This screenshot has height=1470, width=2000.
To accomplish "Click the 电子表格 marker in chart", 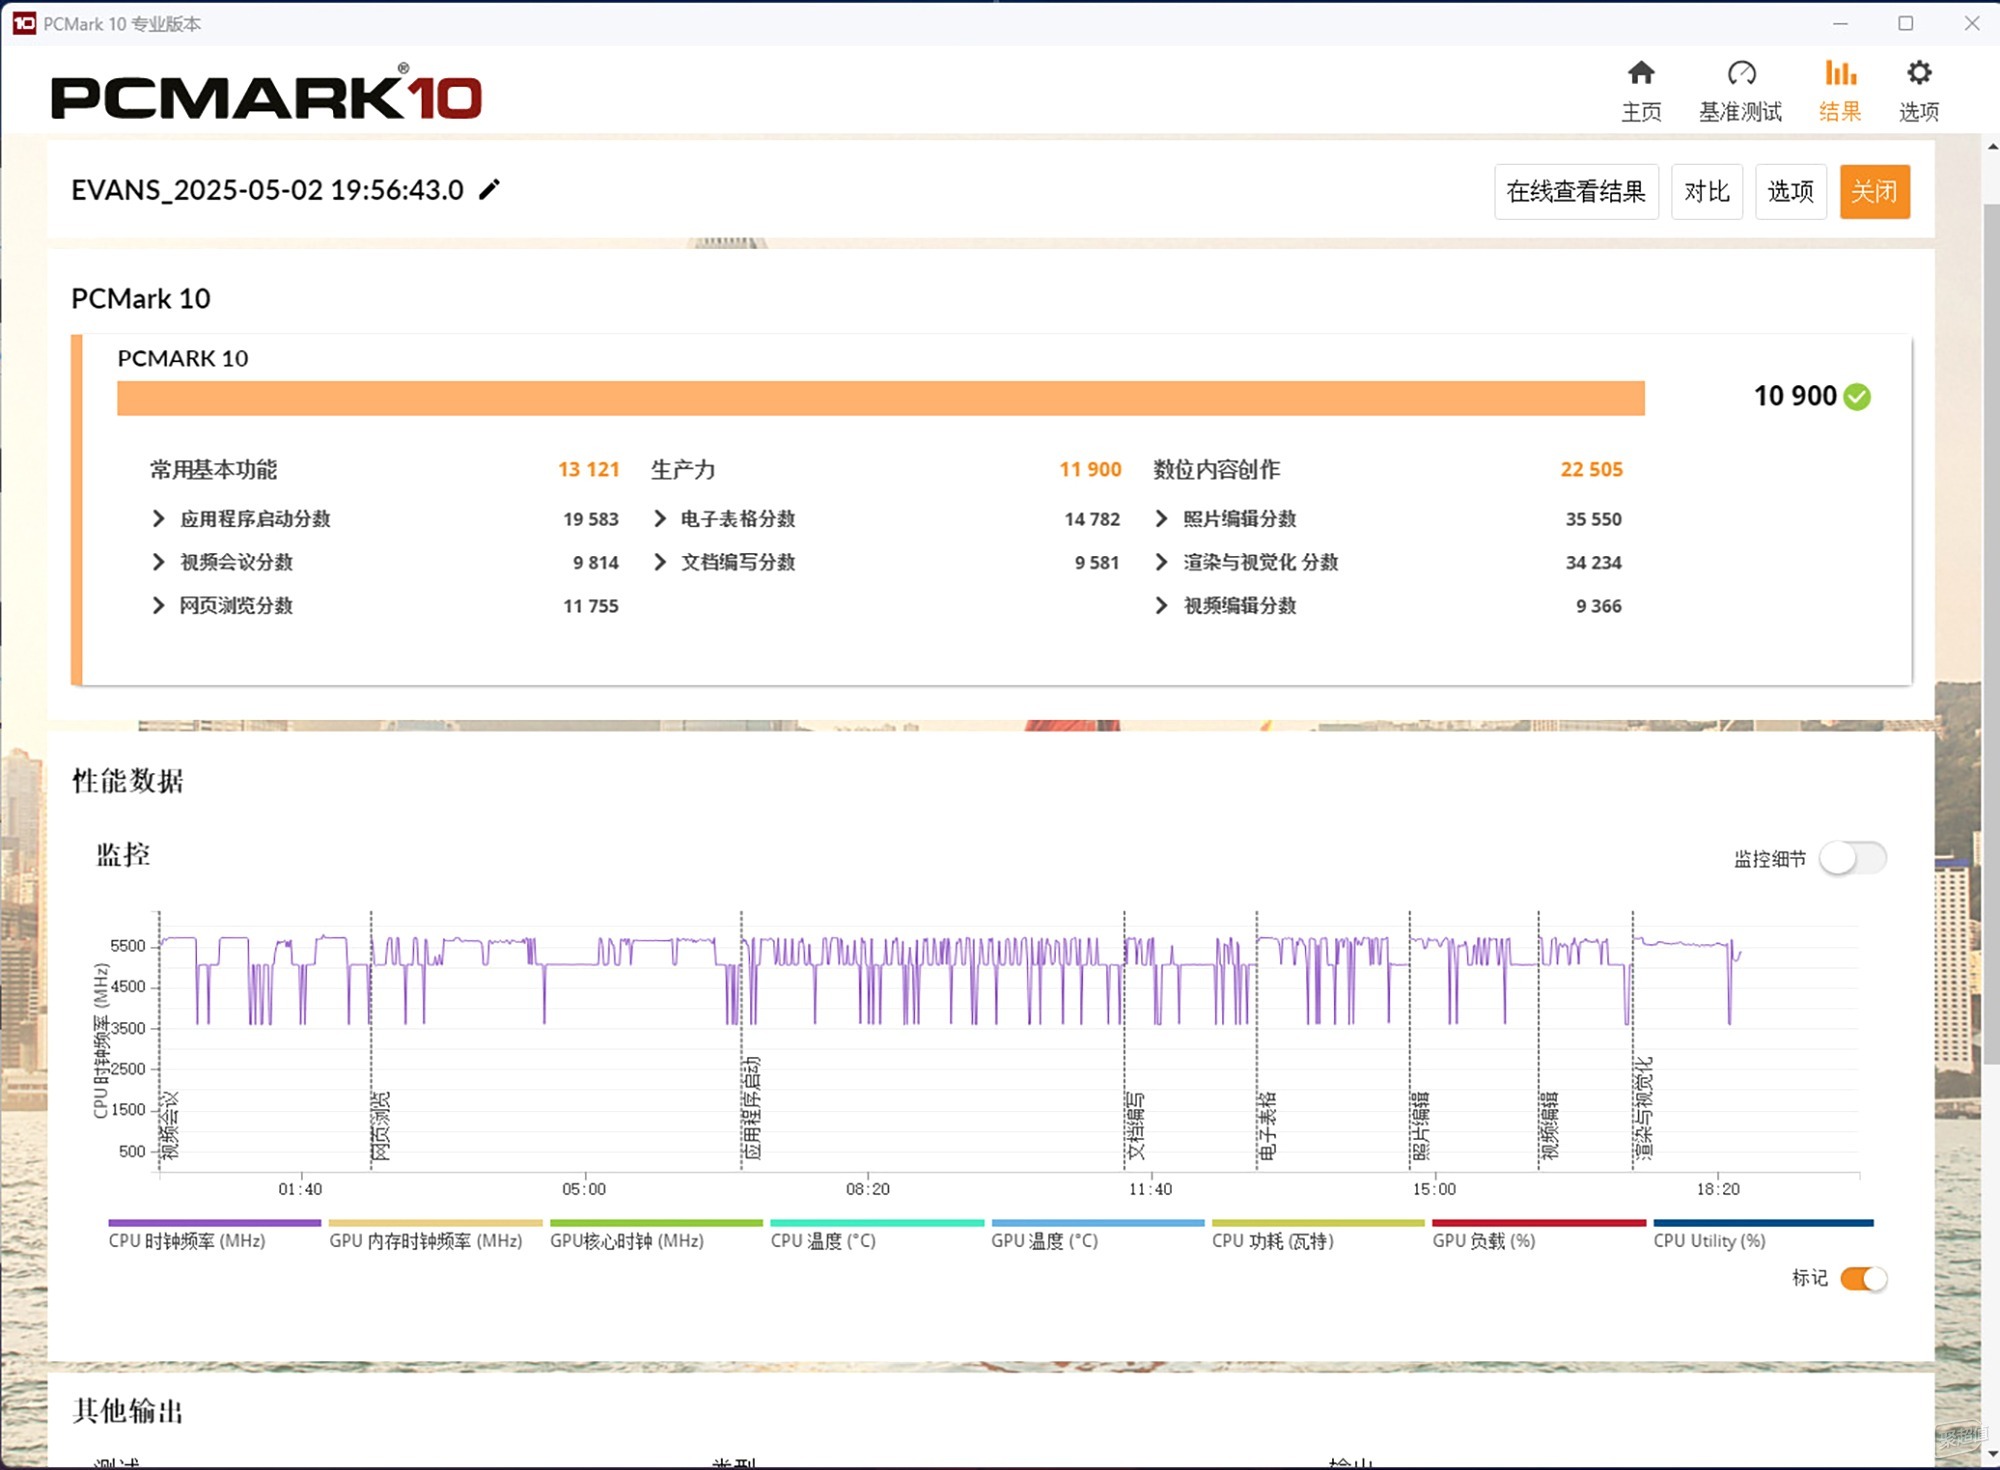I will tap(1267, 1125).
